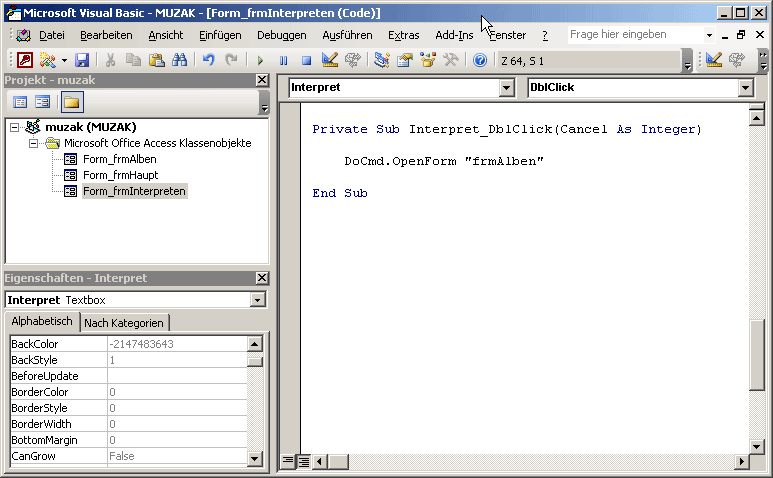This screenshot has width=773, height=478.
Task: Expand main toolbar options chevron
Action: click(x=688, y=61)
